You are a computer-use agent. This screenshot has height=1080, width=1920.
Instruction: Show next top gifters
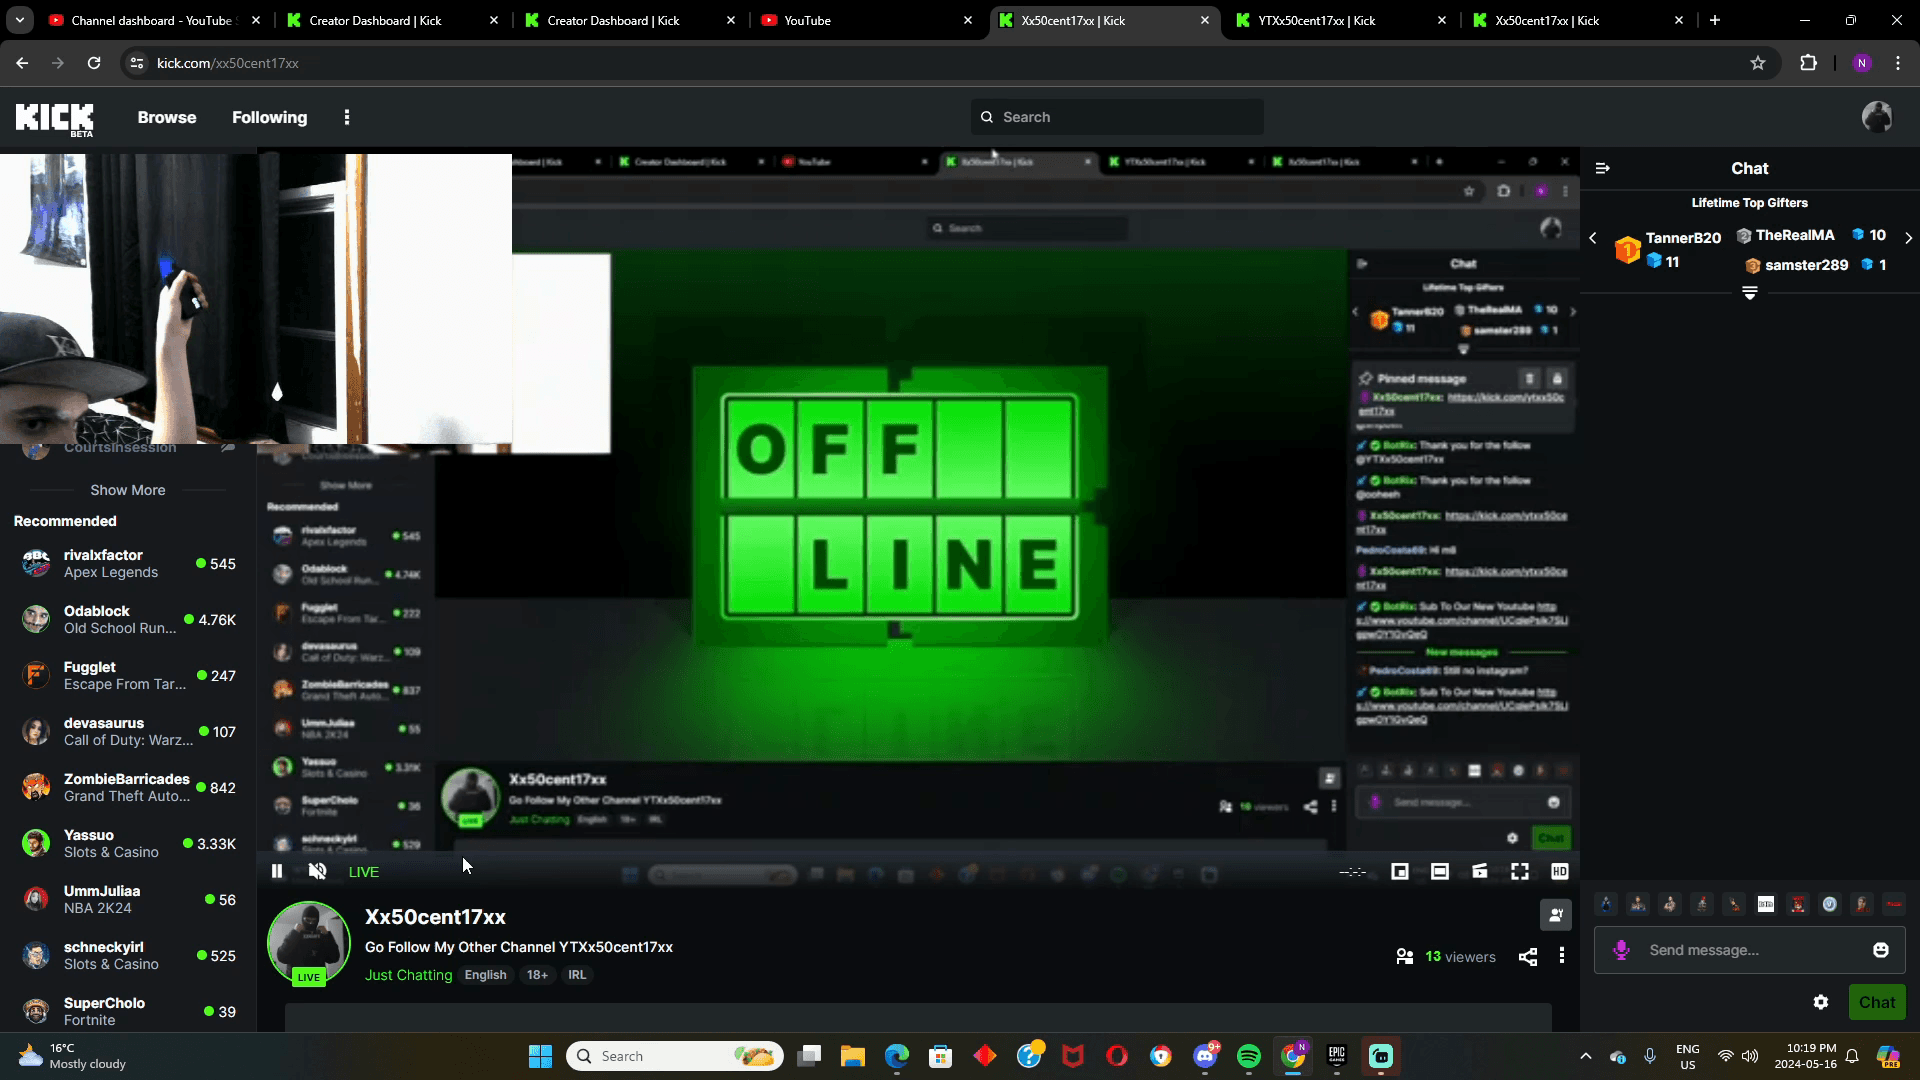coord(1908,238)
